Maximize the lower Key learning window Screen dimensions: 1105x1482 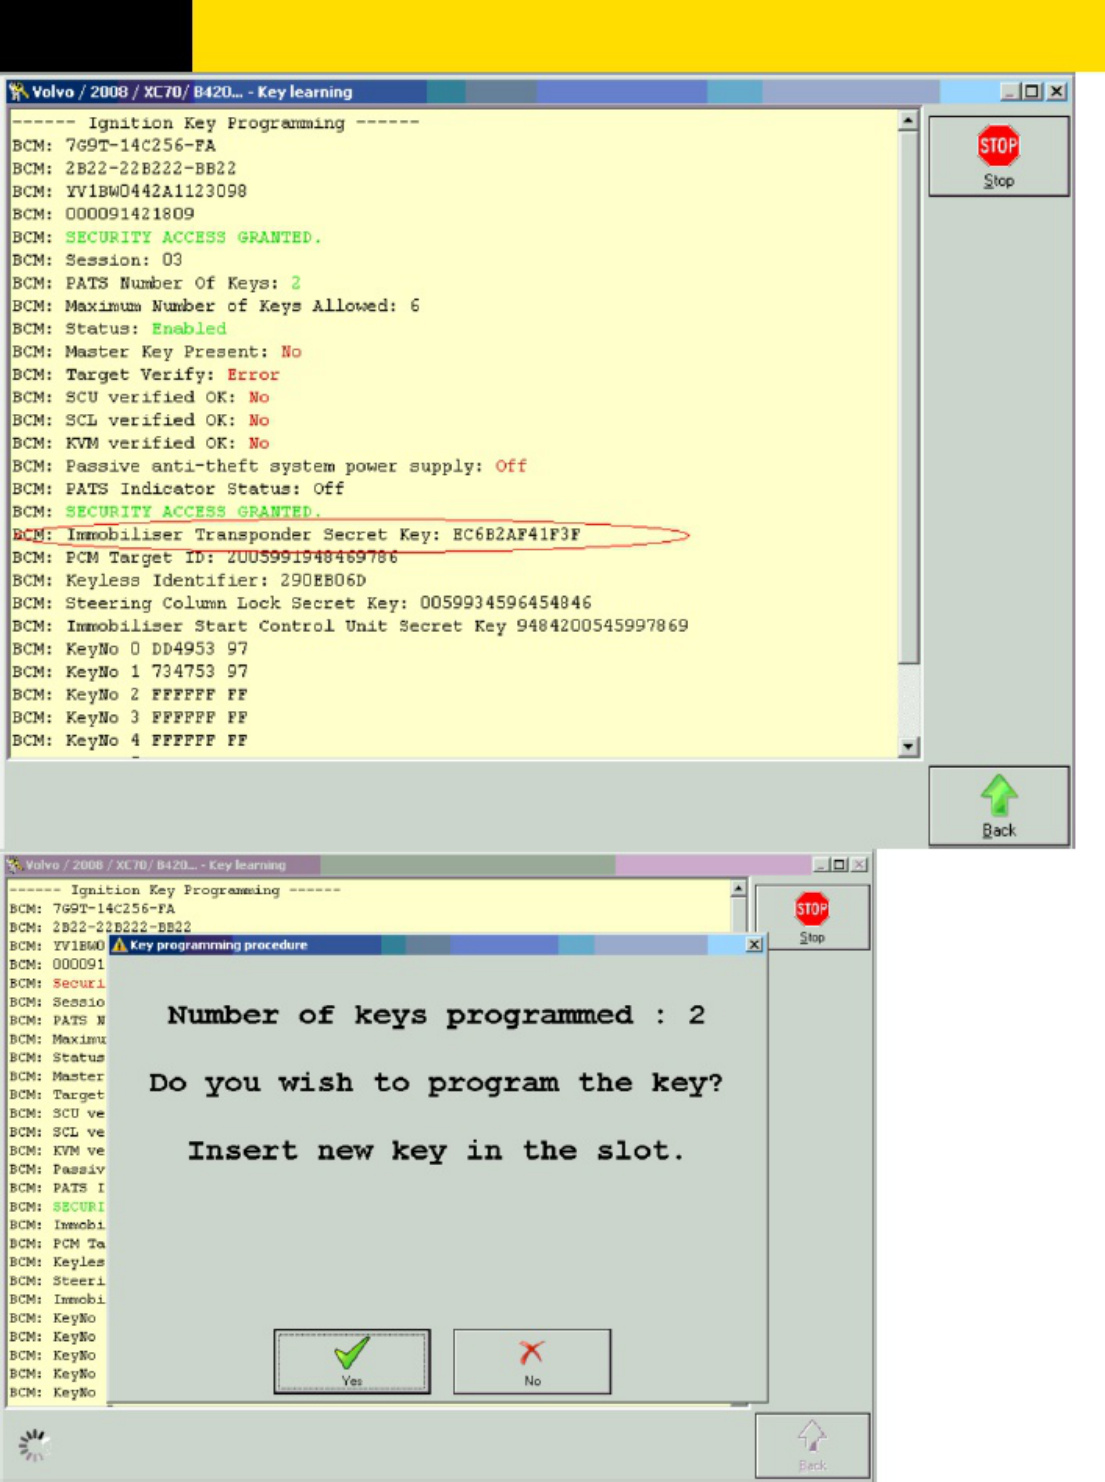pos(839,865)
